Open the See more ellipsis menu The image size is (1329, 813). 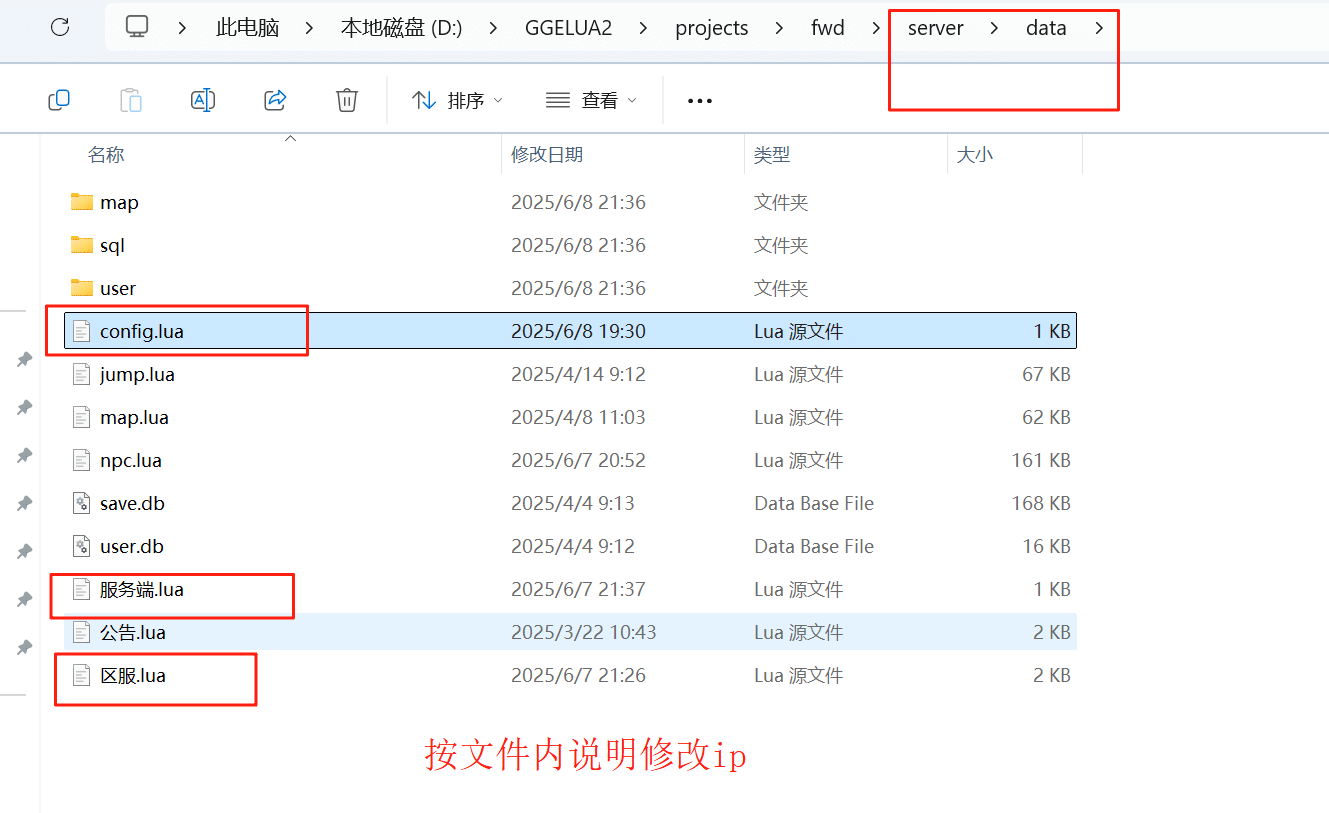700,100
